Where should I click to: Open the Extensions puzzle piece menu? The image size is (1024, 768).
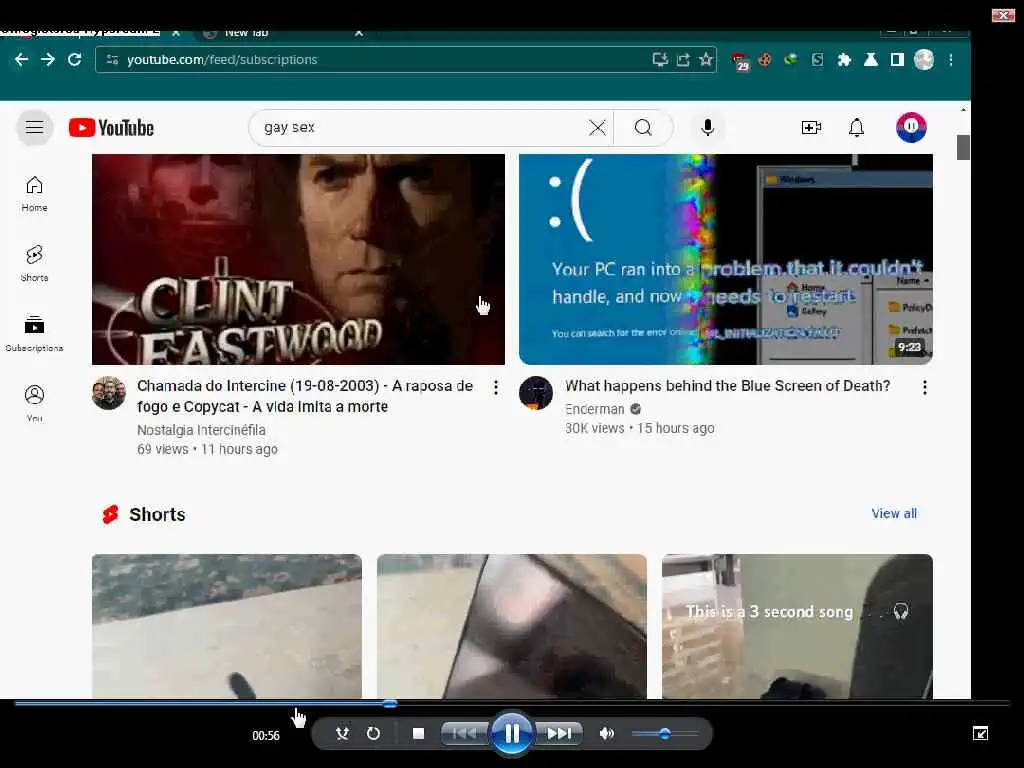pyautogui.click(x=844, y=60)
